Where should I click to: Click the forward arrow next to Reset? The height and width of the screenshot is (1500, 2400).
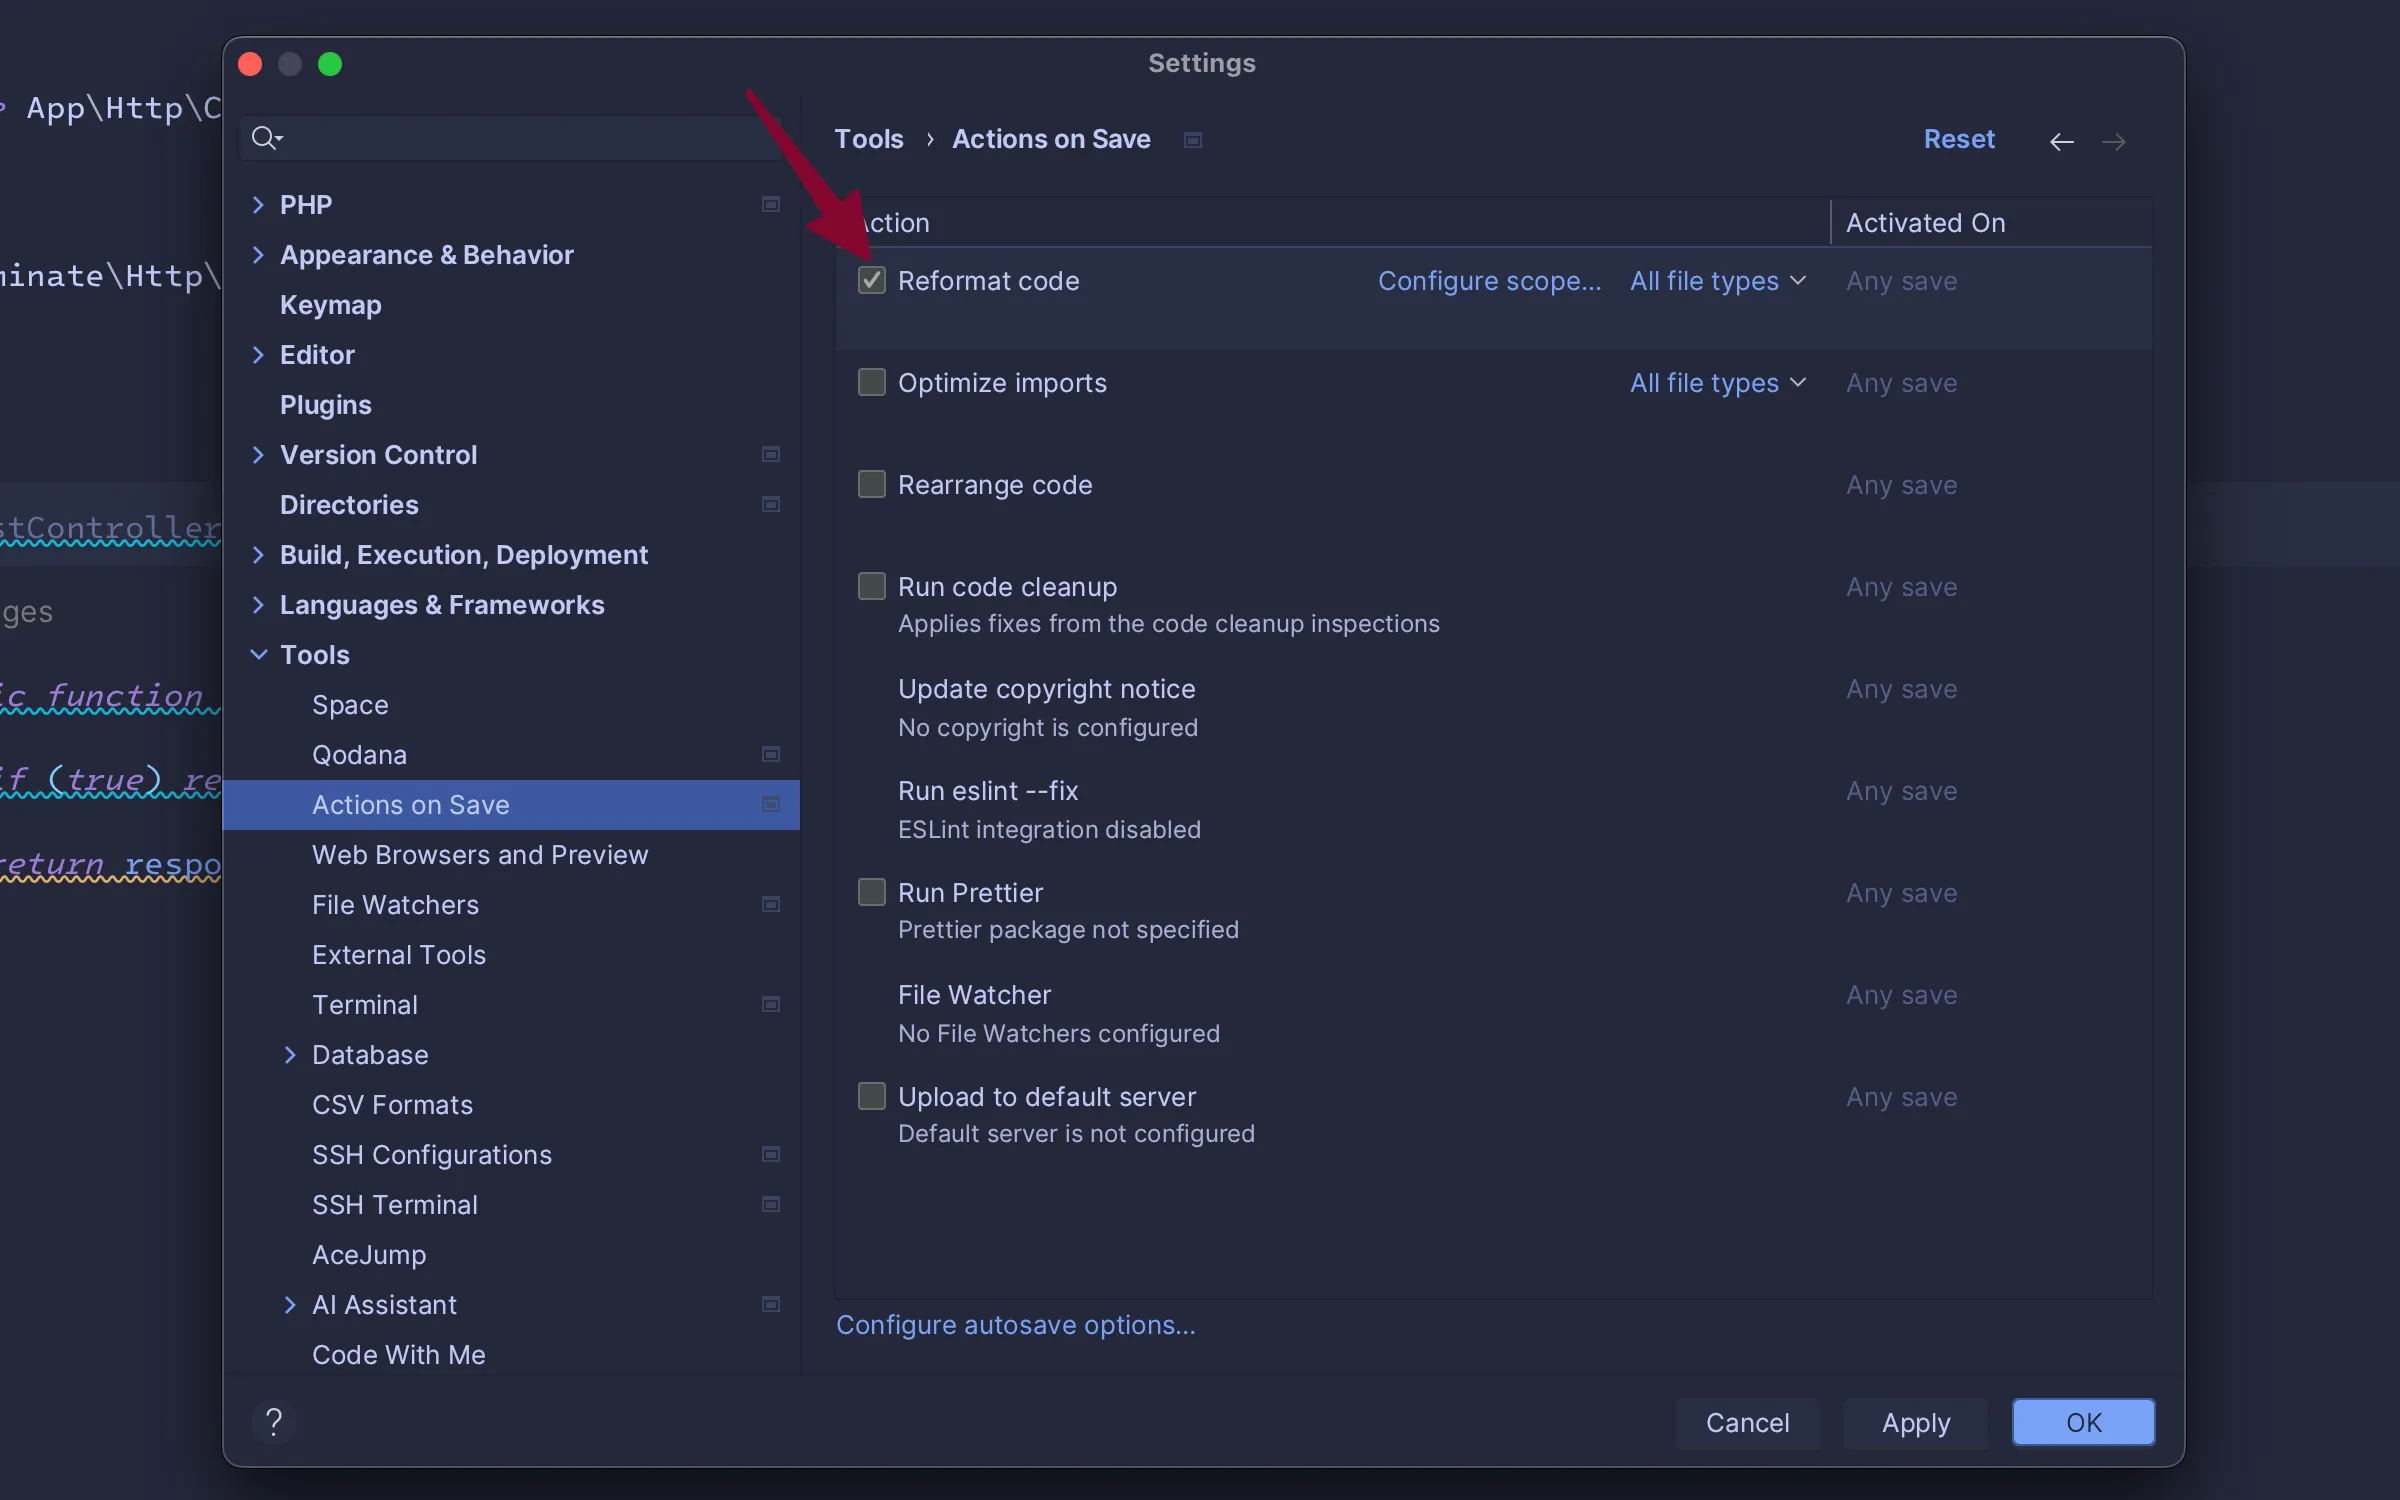[x=2114, y=141]
